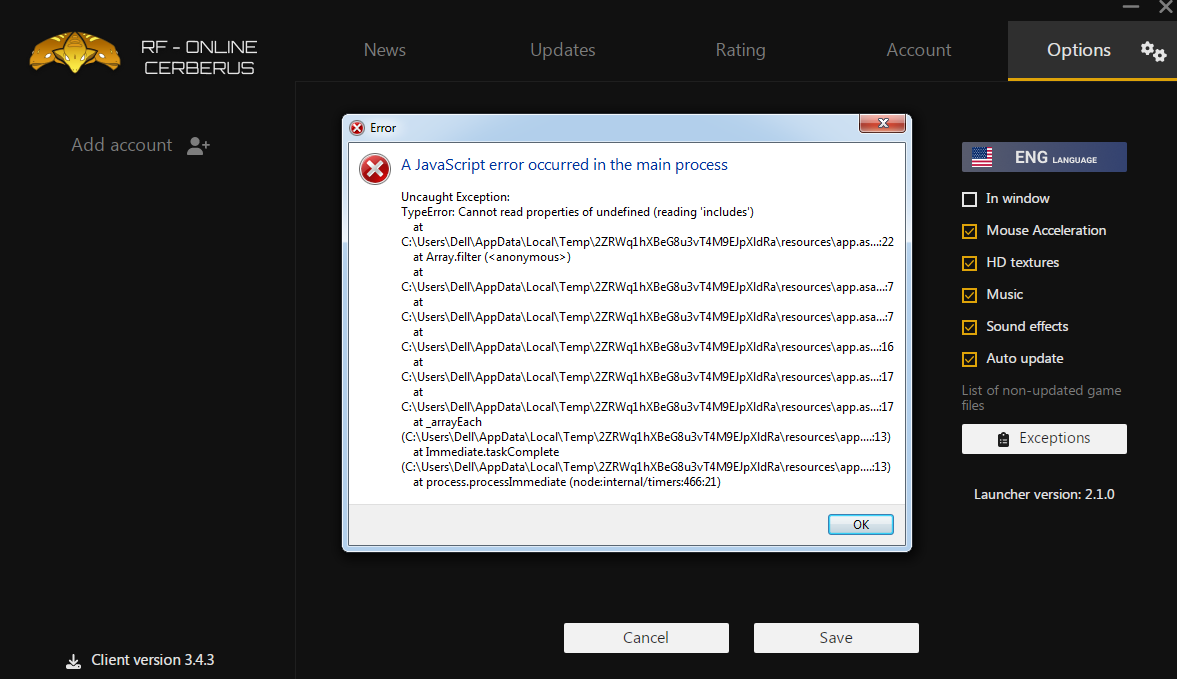
Task: Click the 'process.processImmediate' stack line
Action: coord(567,482)
